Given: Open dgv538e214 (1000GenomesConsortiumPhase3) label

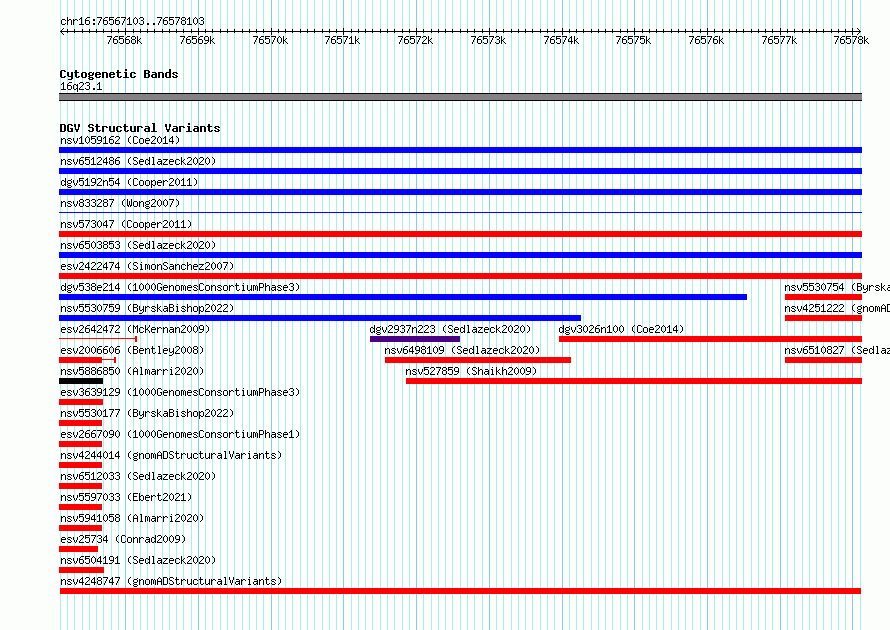Looking at the screenshot, I should (180, 287).
